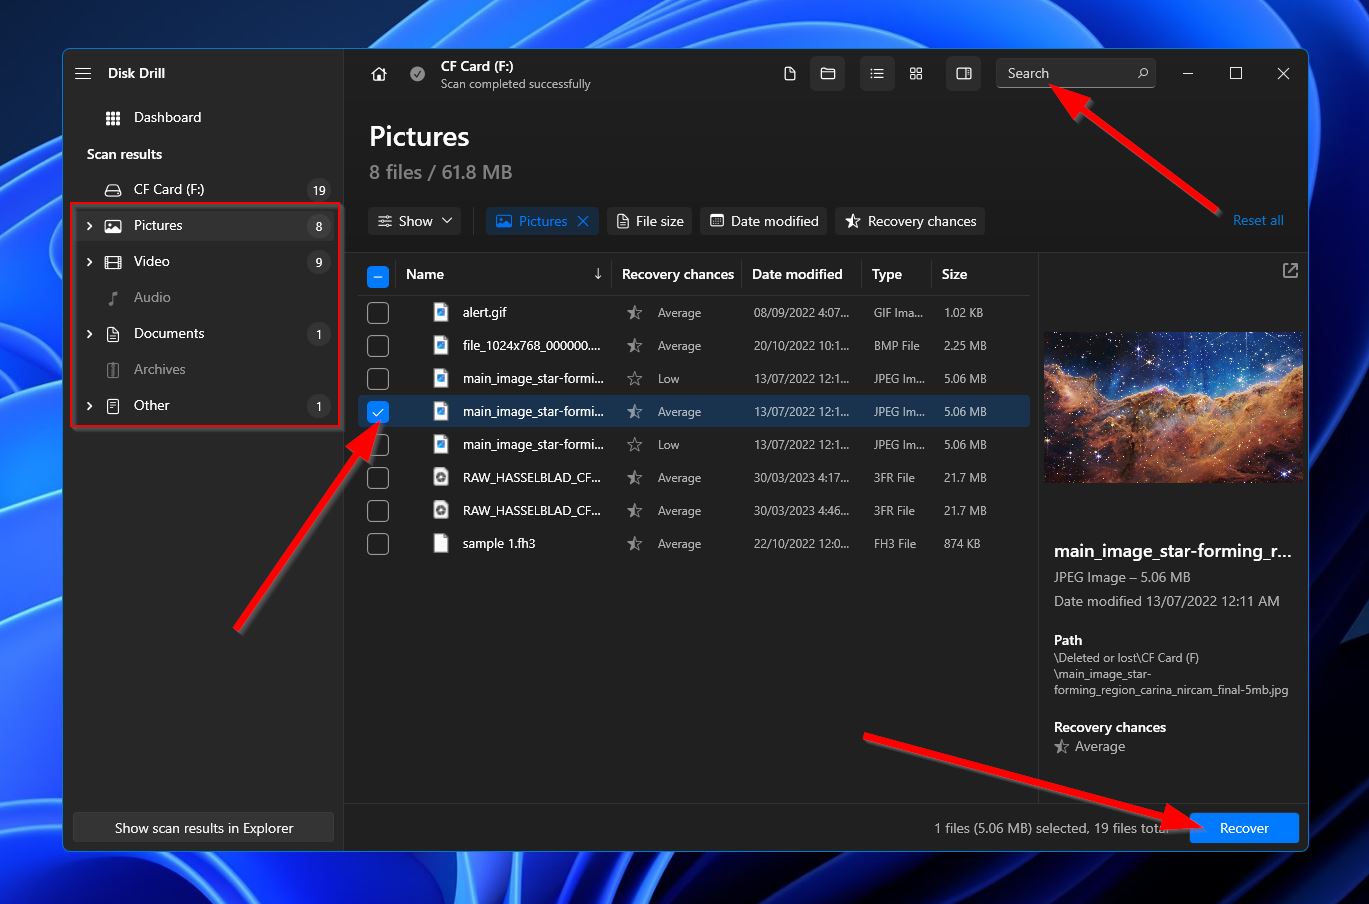The width and height of the screenshot is (1369, 904).
Task: Click the Dashboard grid icon
Action: (x=113, y=118)
